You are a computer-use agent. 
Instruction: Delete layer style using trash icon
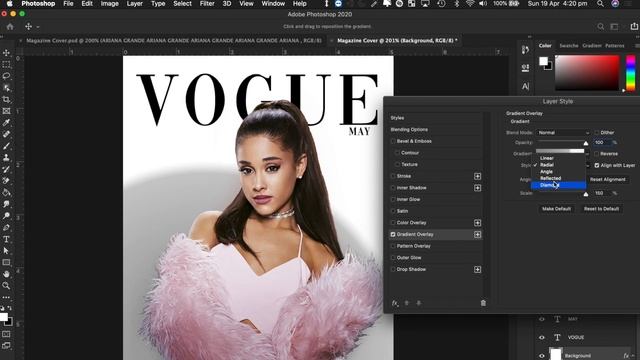click(x=483, y=303)
